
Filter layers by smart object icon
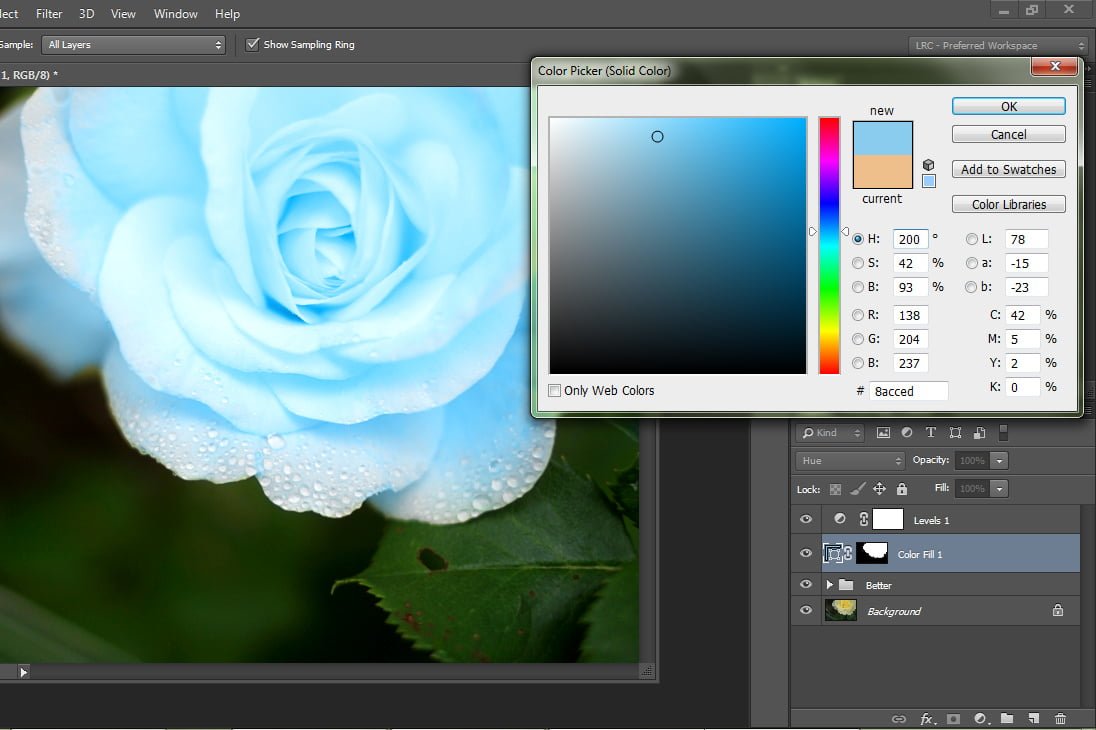pyautogui.click(x=979, y=433)
